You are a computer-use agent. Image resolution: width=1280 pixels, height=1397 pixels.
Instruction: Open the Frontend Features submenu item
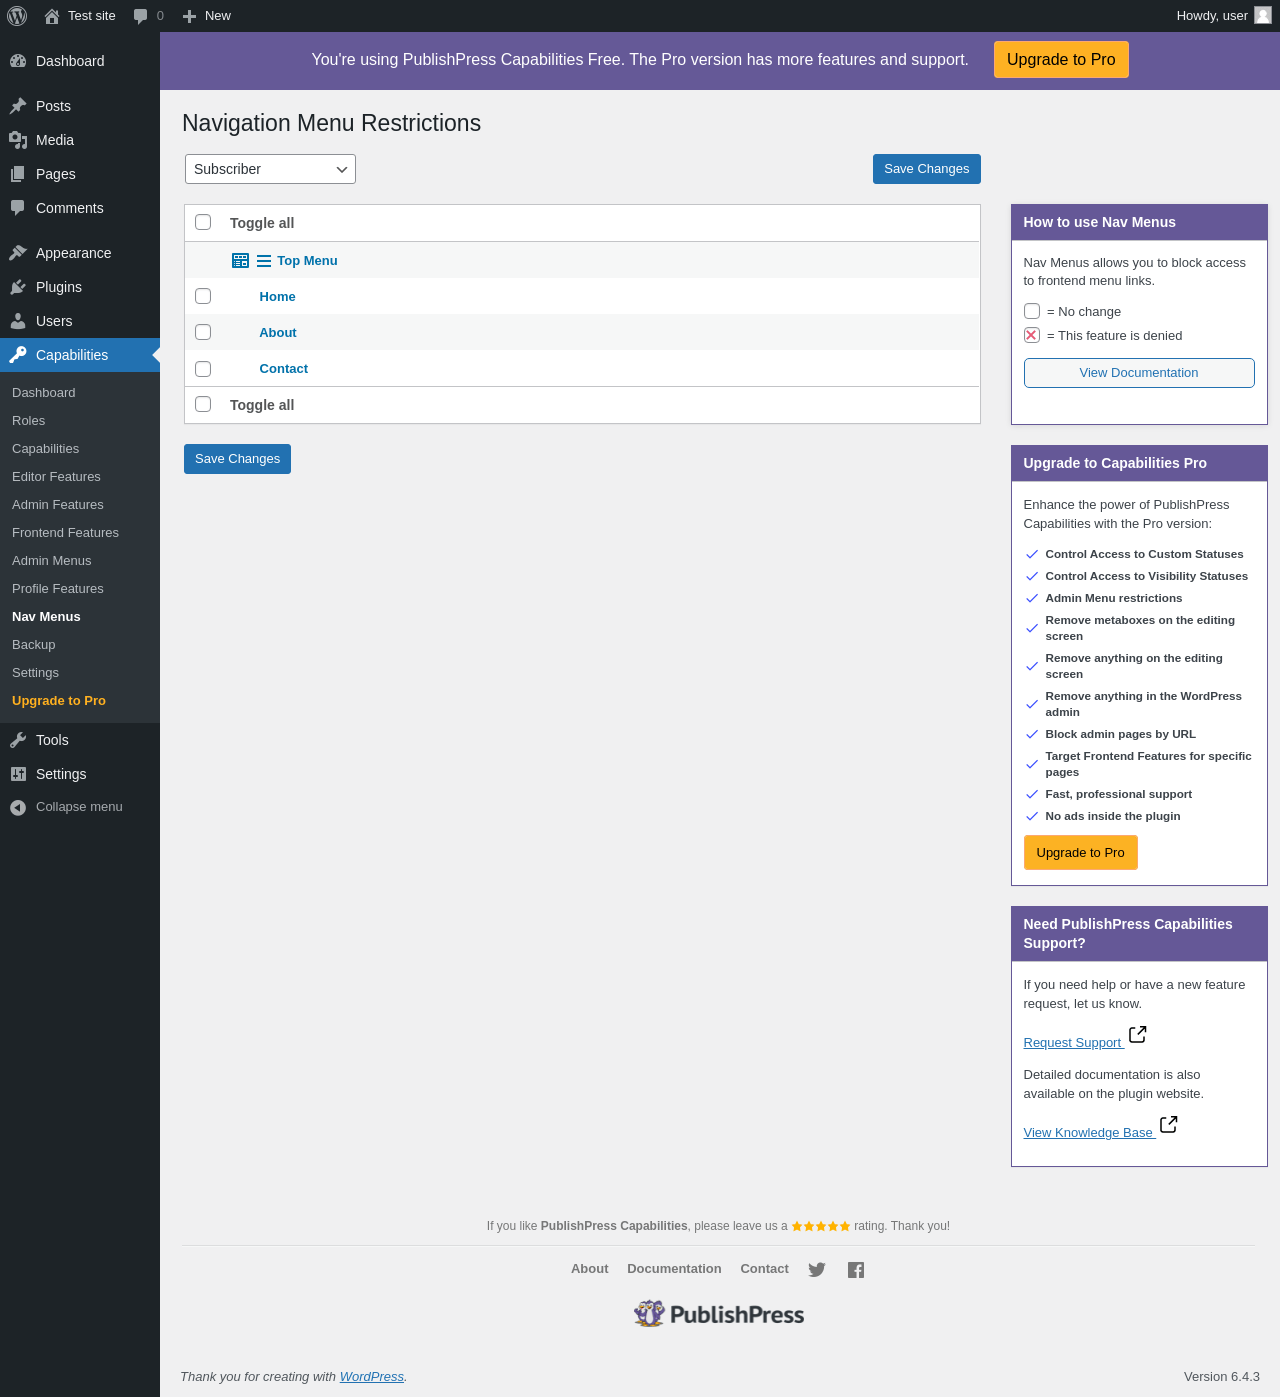click(x=65, y=533)
